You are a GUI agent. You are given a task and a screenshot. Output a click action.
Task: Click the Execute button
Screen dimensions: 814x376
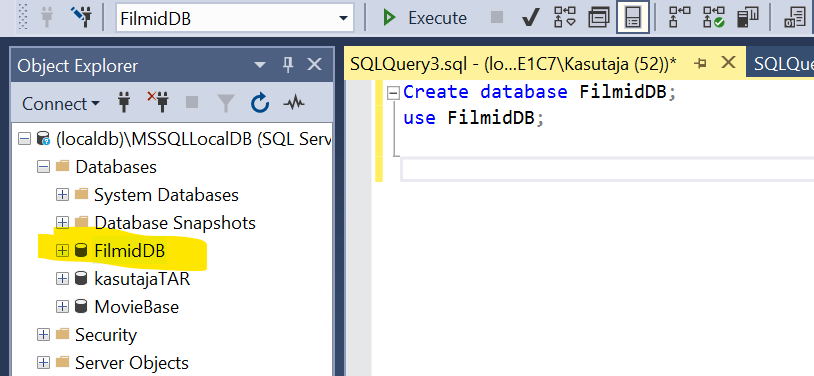(425, 18)
